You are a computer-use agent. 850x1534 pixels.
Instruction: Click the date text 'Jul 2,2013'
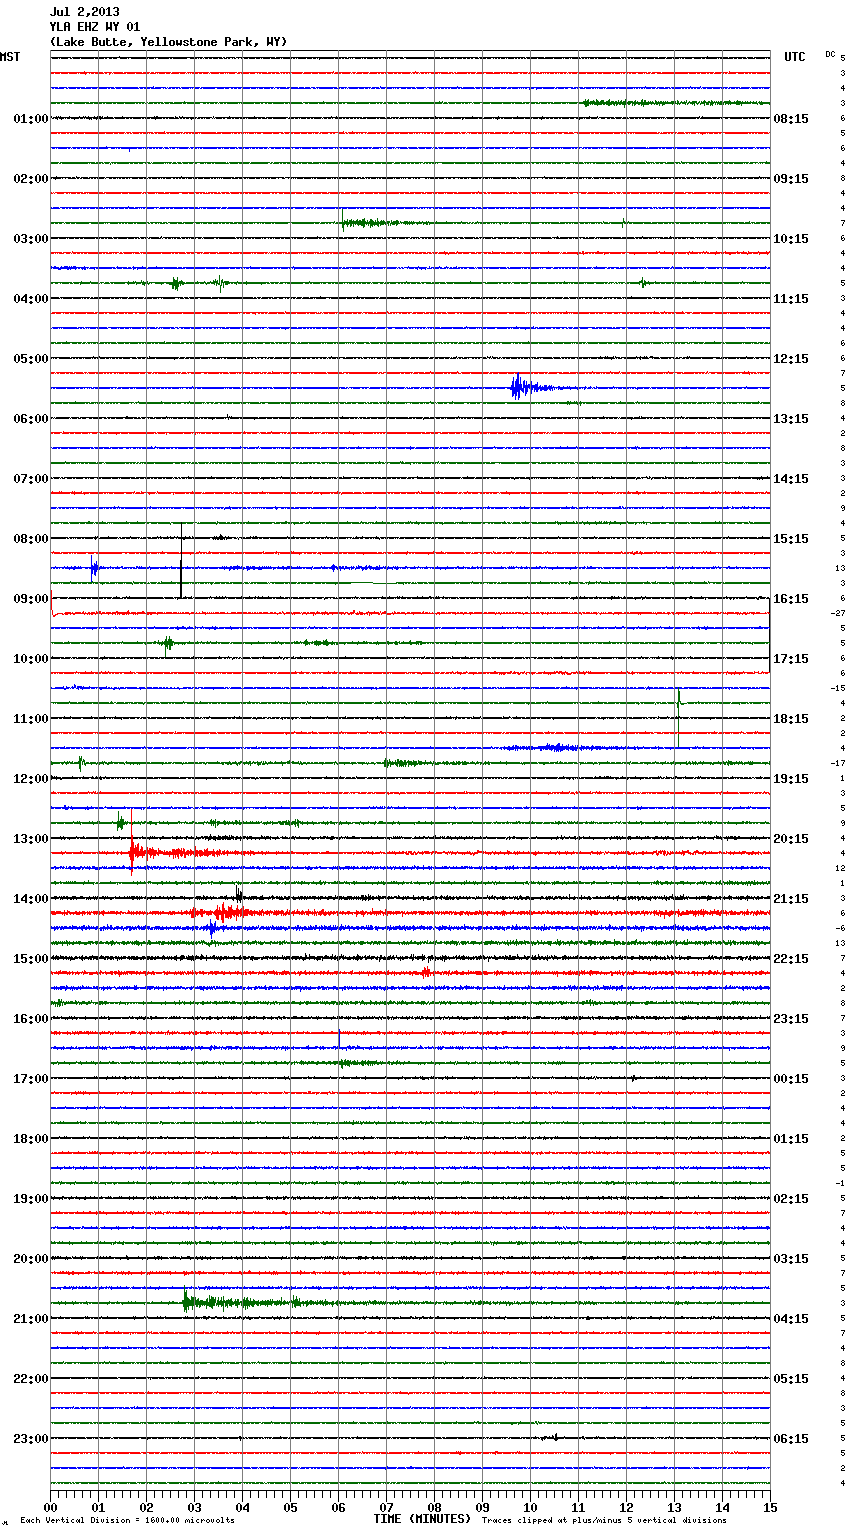(84, 12)
